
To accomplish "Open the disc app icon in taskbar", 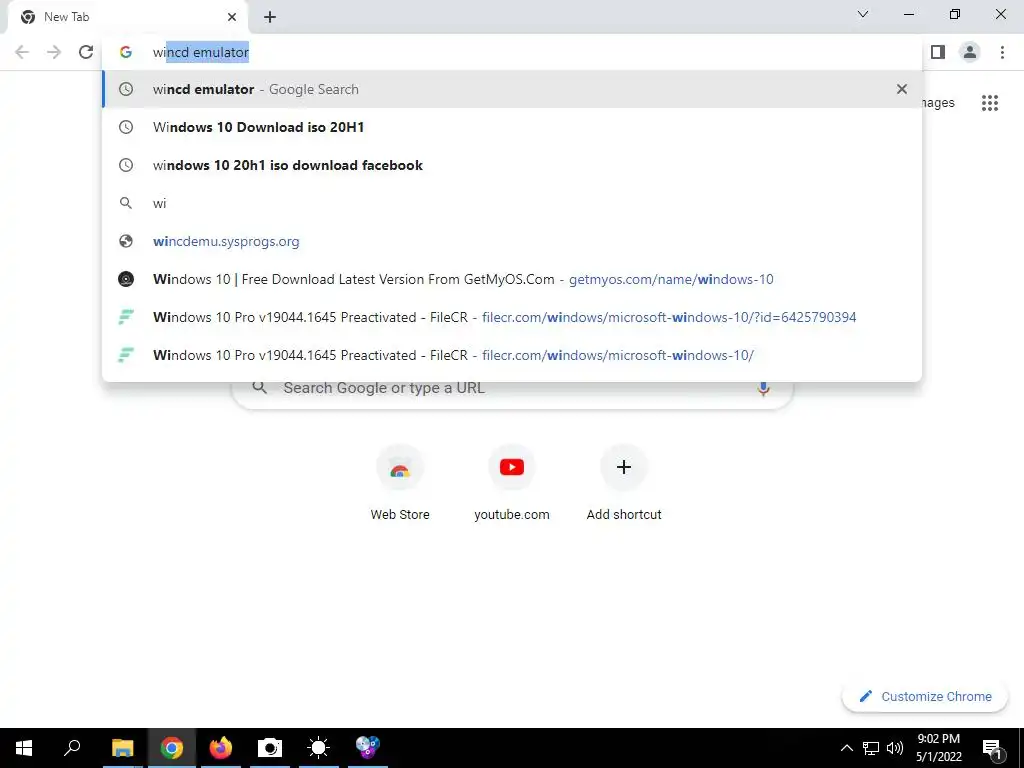I will click(368, 748).
